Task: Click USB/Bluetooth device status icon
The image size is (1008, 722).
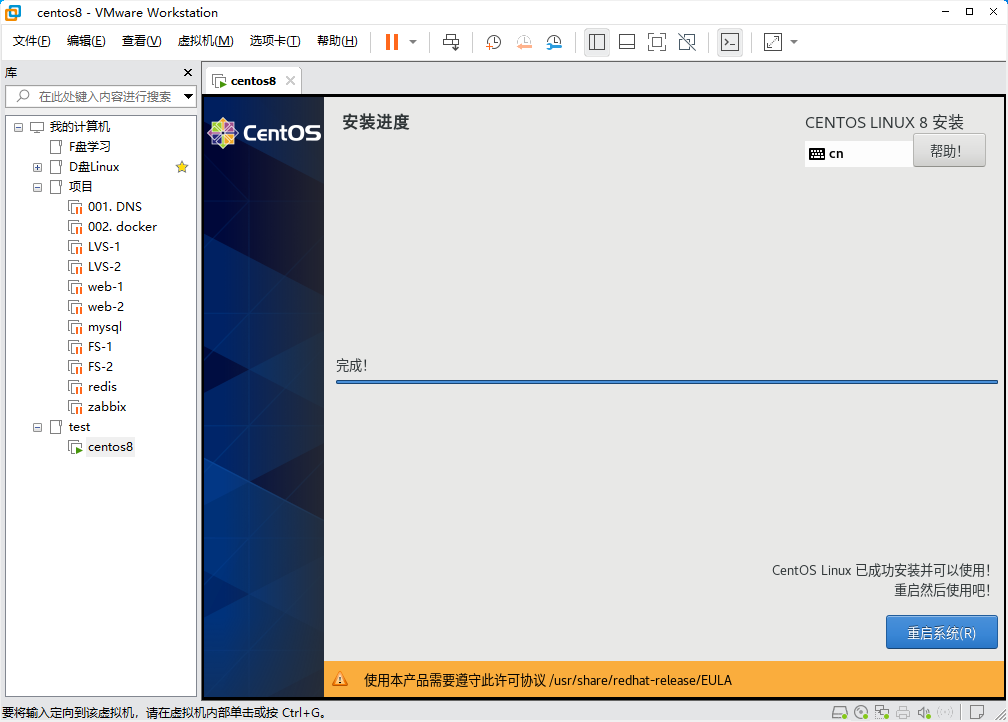Action: 945,712
